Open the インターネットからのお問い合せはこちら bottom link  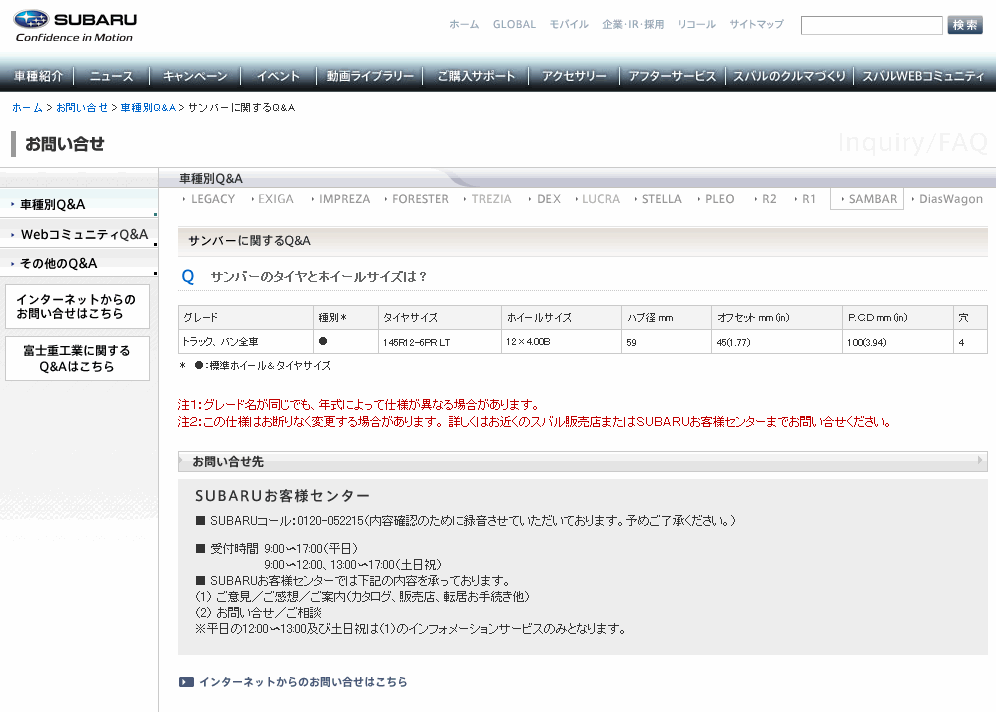[303, 682]
